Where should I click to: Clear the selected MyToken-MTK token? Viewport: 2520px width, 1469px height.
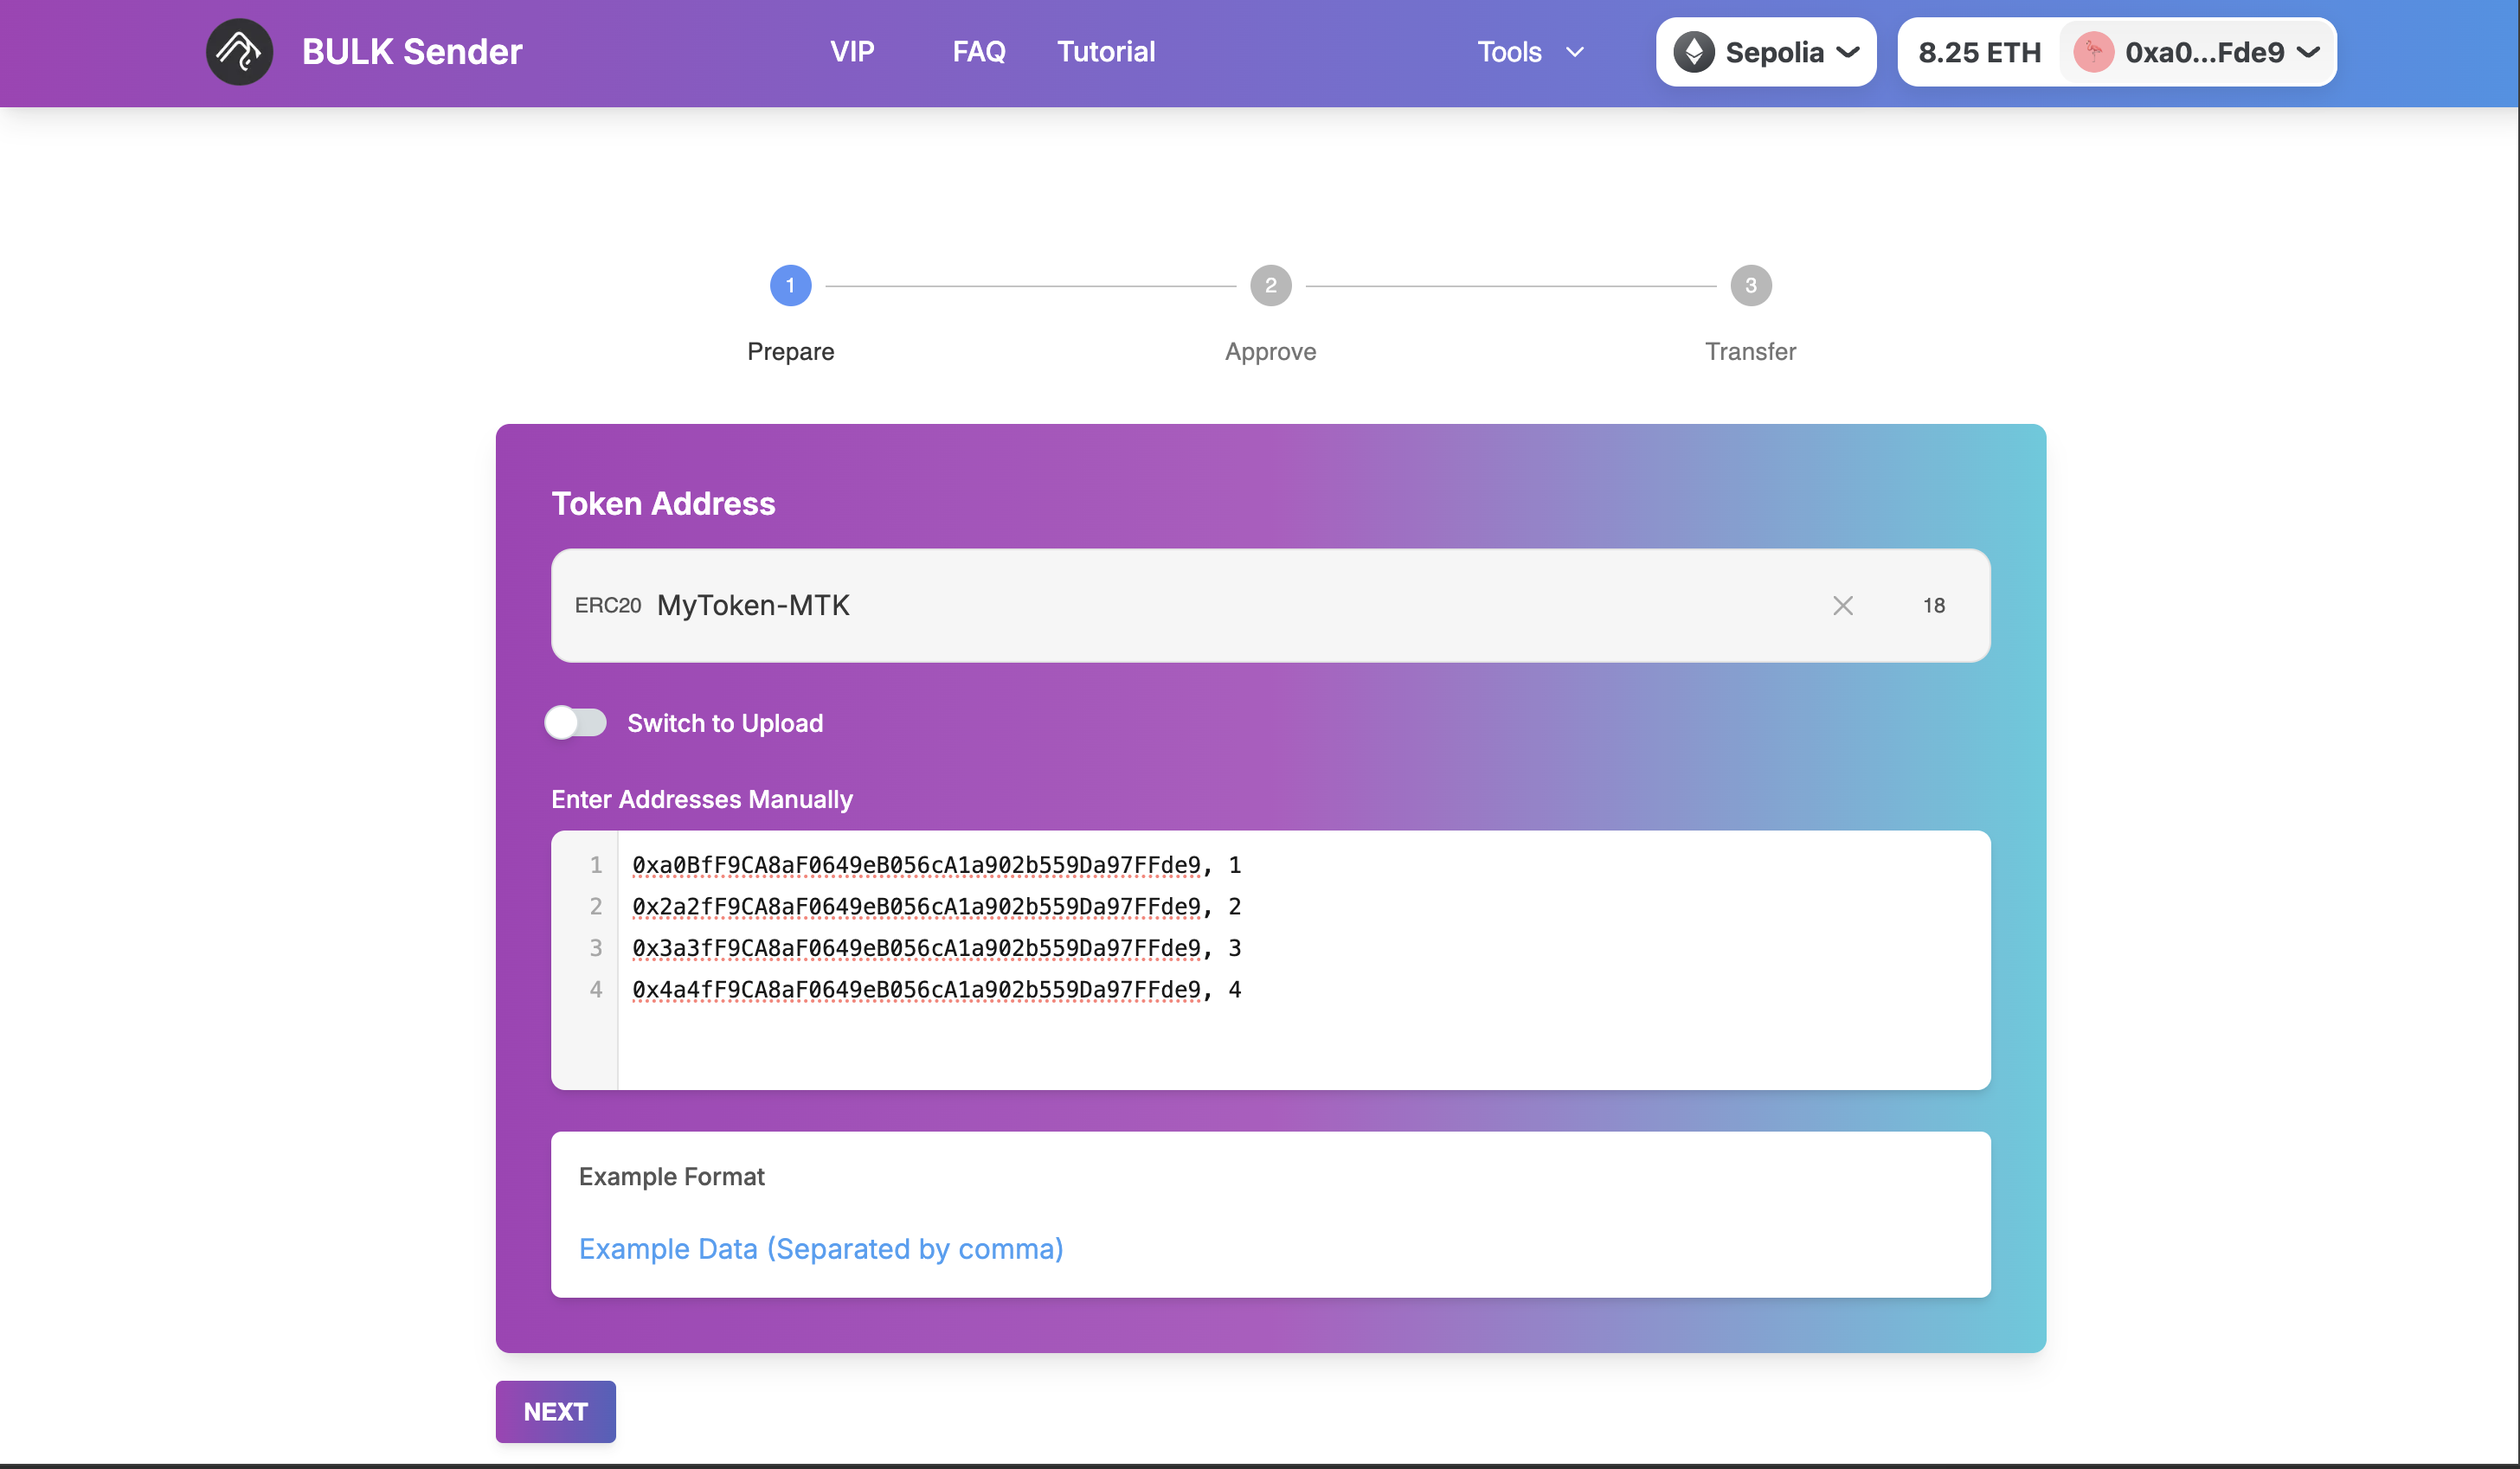click(1843, 605)
